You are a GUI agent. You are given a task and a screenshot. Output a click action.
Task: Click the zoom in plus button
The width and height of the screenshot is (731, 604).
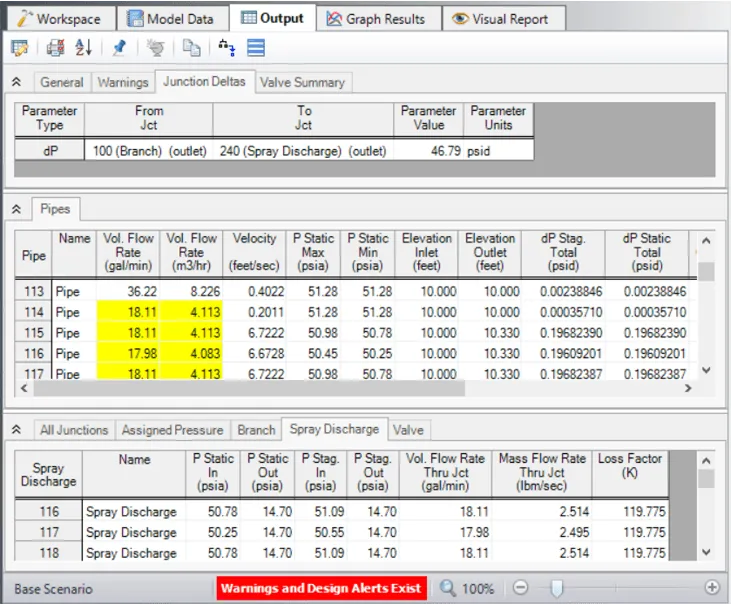pyautogui.click(x=712, y=588)
